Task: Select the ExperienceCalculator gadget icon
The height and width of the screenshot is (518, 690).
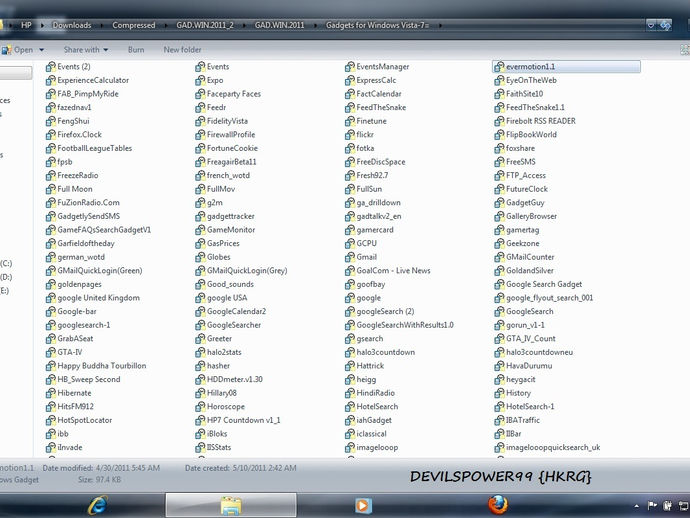Action: pos(51,80)
